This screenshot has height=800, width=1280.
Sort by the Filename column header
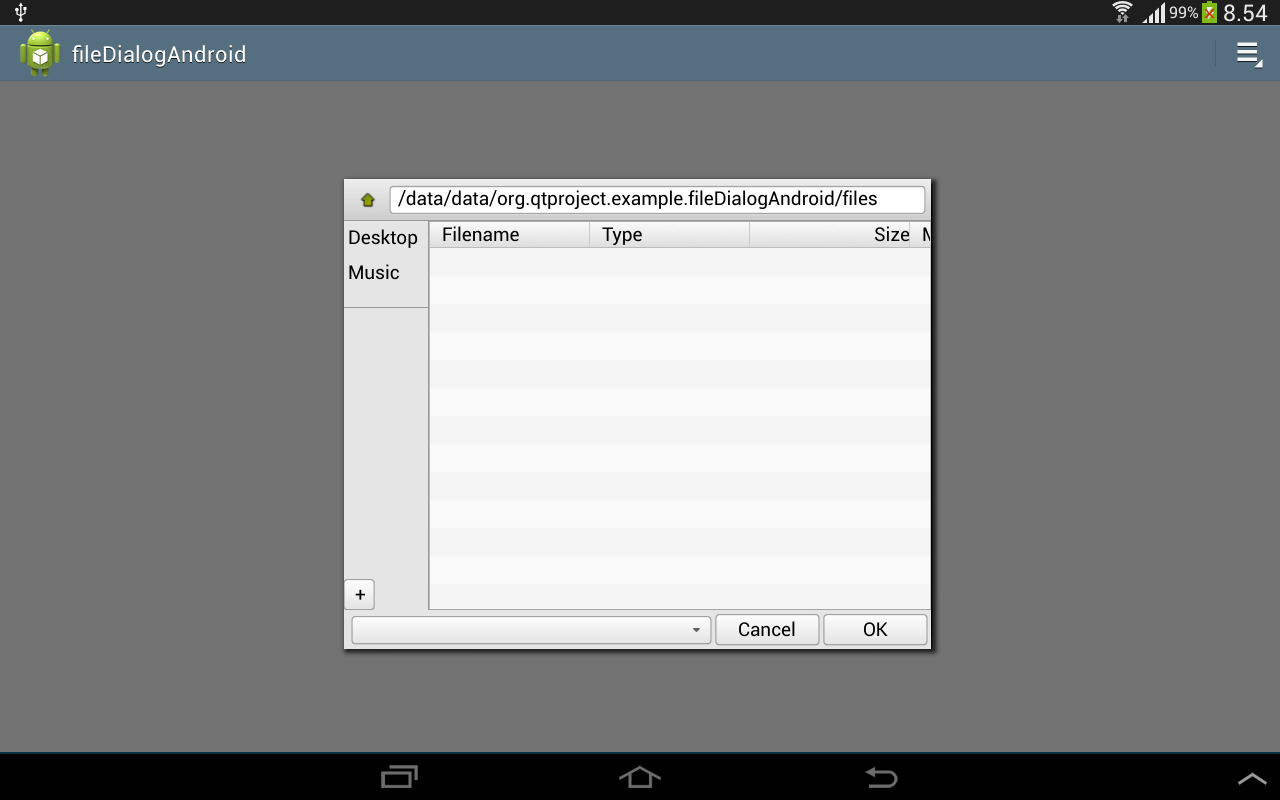(509, 235)
